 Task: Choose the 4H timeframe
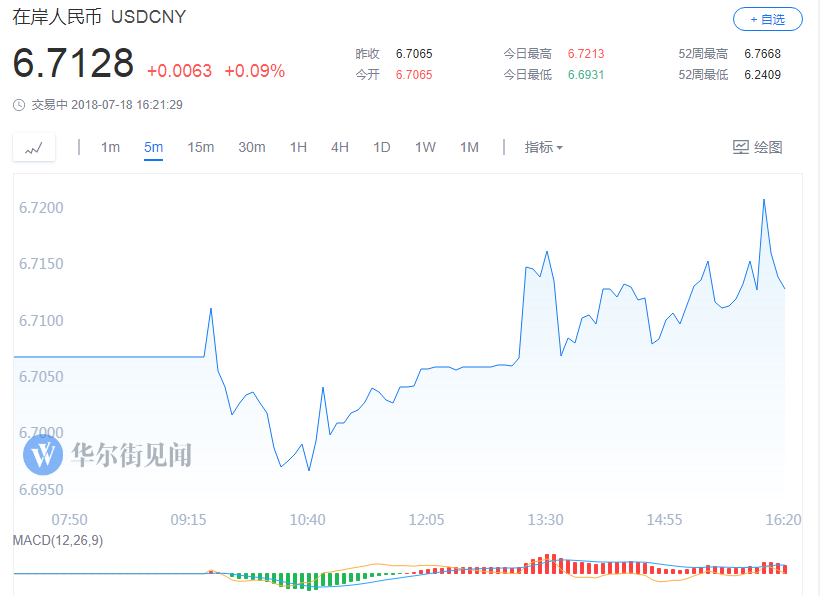click(340, 147)
